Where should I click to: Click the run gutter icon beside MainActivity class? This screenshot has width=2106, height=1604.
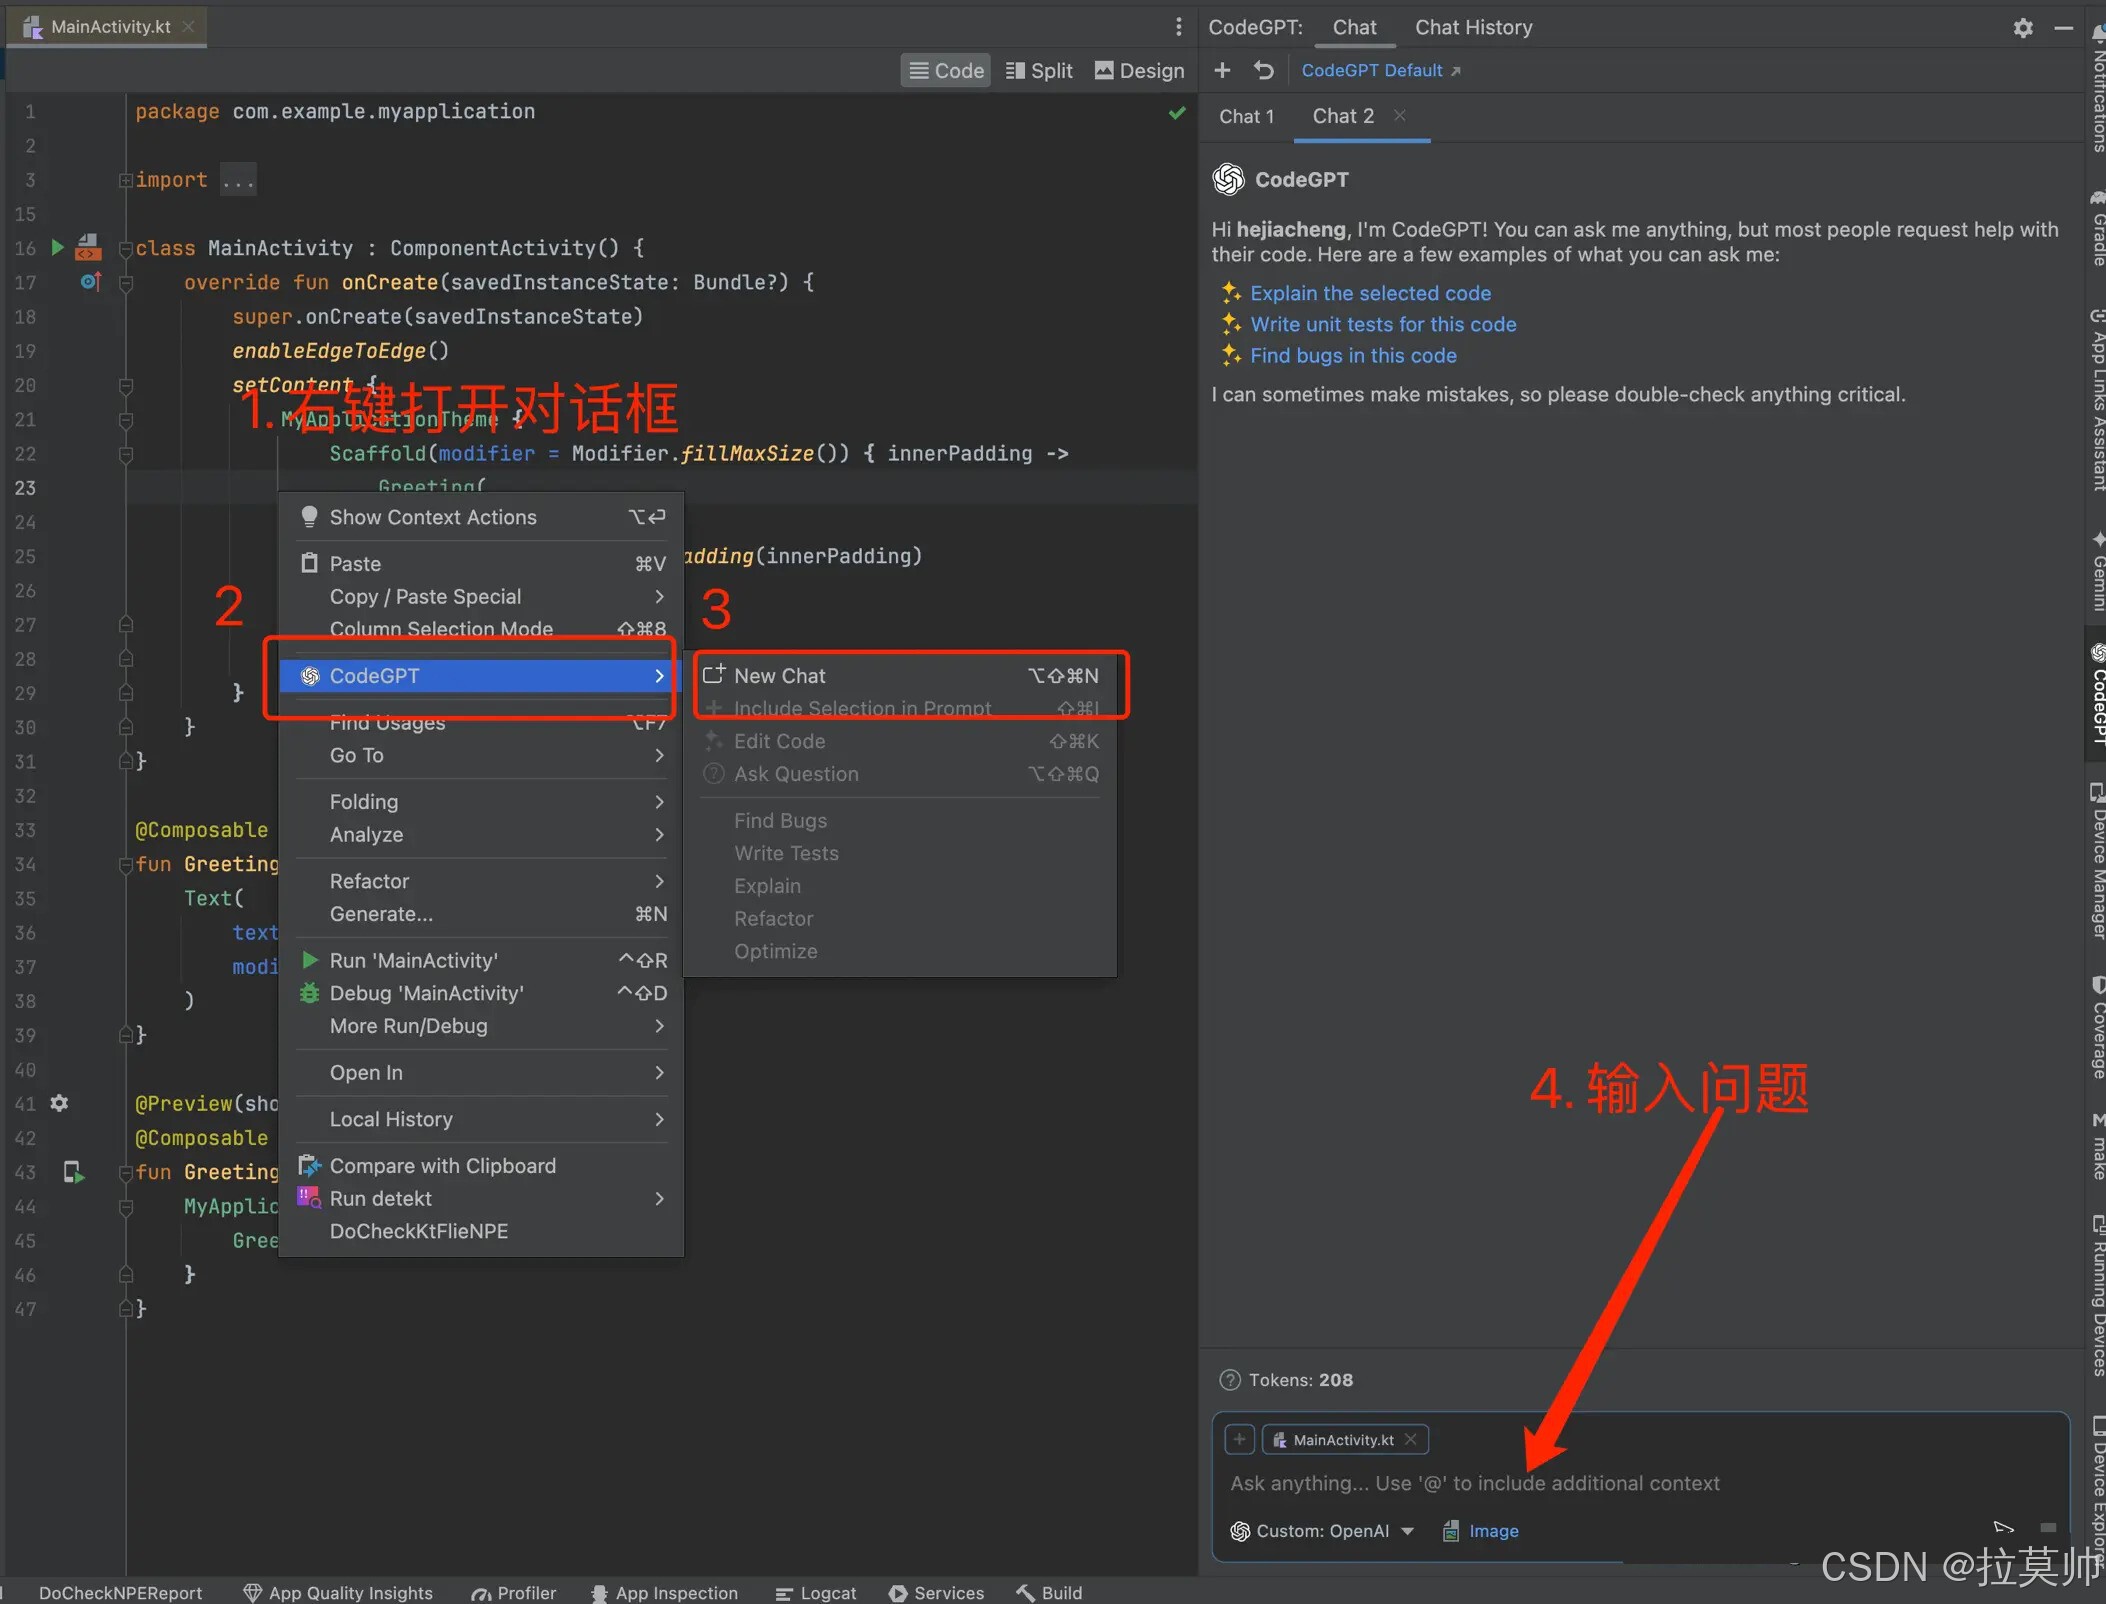point(57,247)
